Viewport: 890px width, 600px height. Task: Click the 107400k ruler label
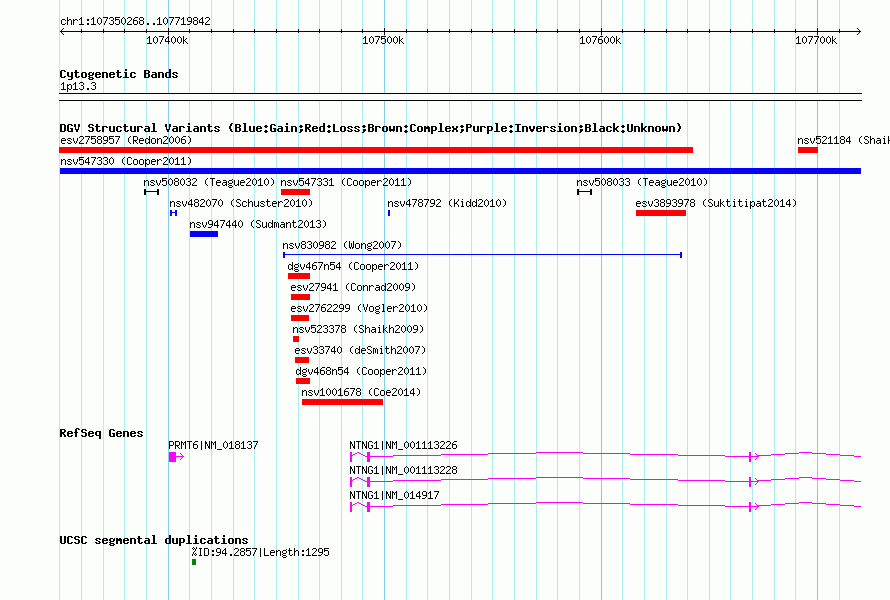167,40
